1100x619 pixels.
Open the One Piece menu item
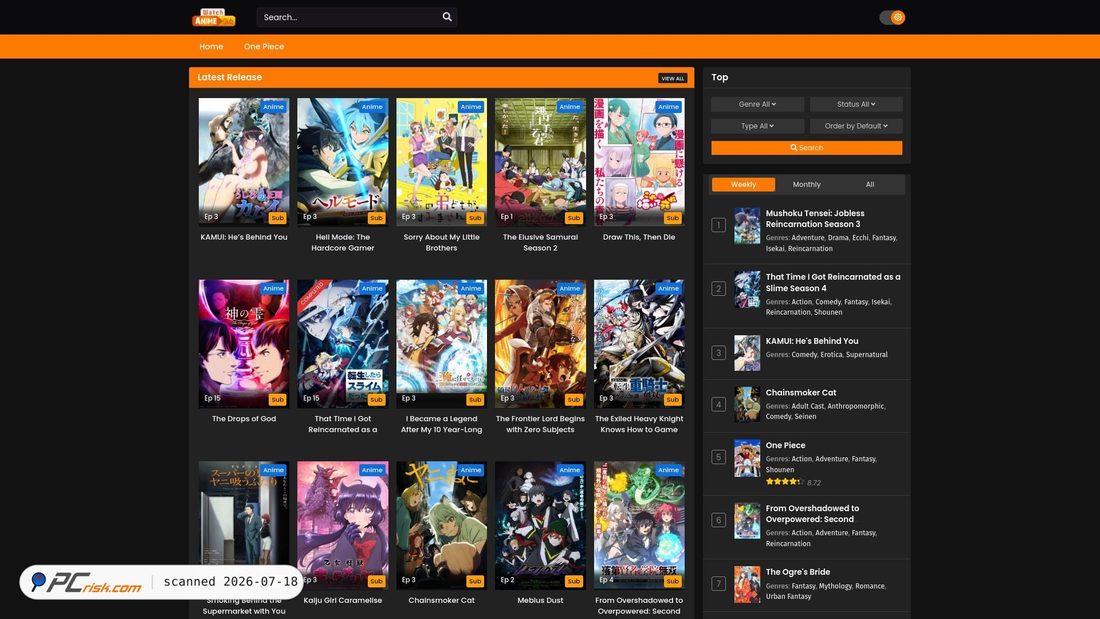click(x=264, y=46)
